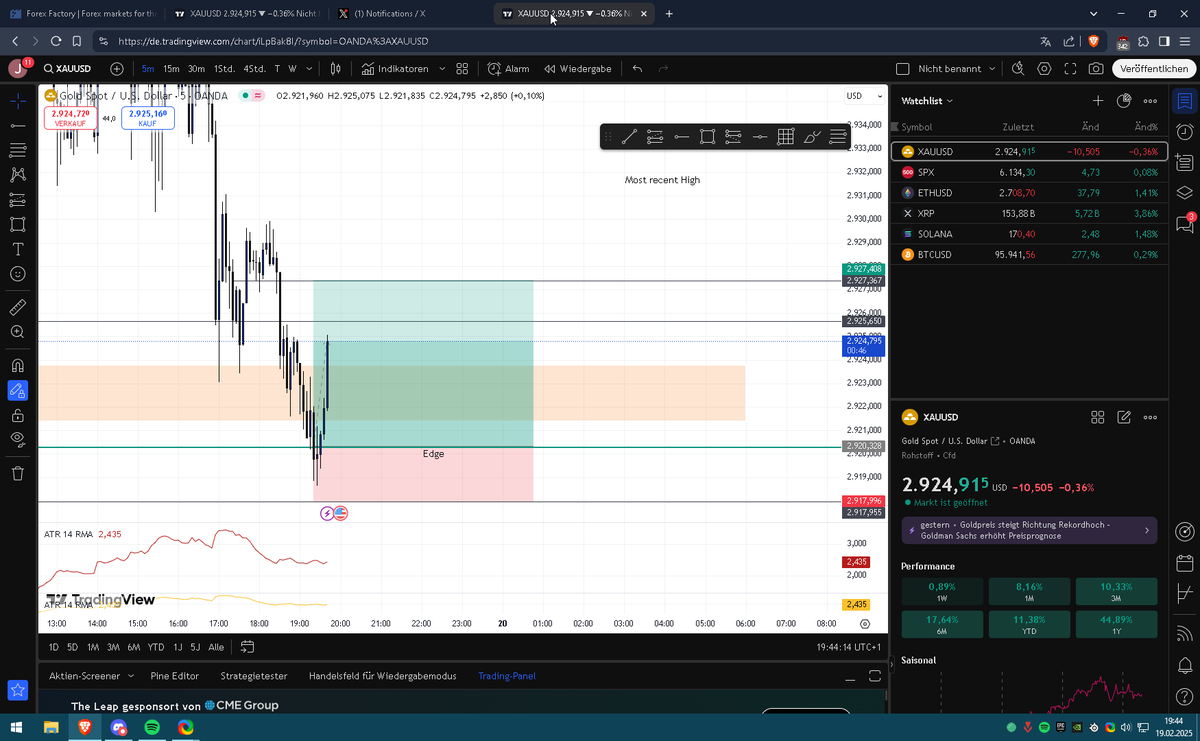Toggle stay-in-drawing-mode pencil lock icon
Viewport: 1200px width, 741px height.
point(17,390)
